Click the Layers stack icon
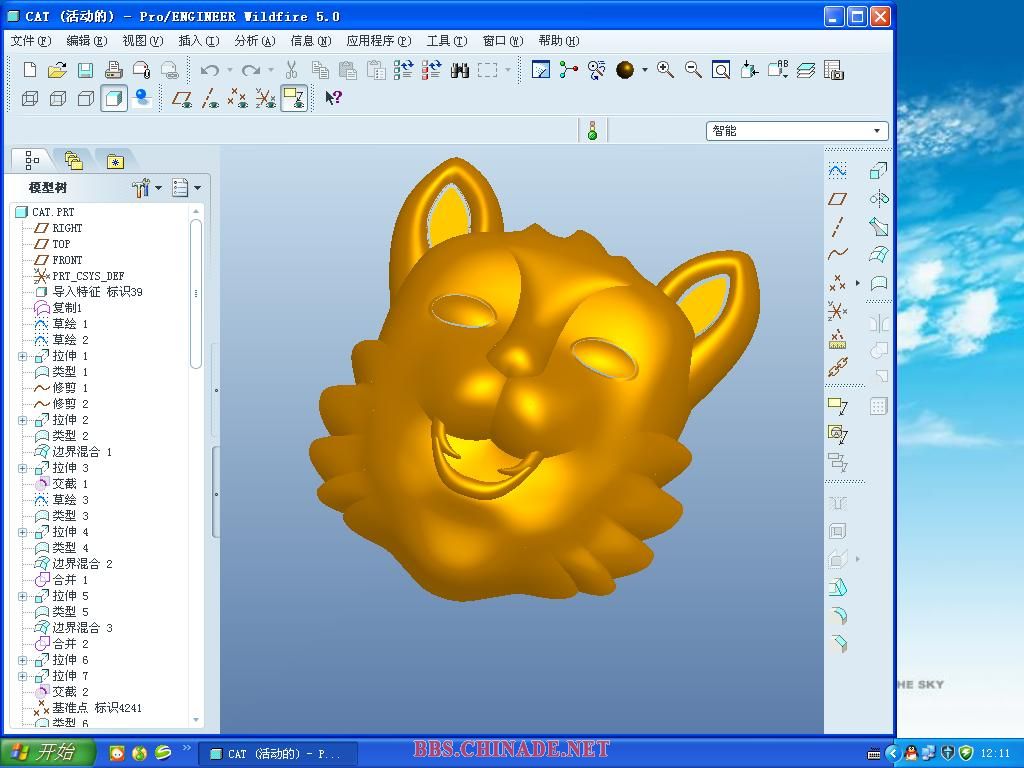Viewport: 1024px width, 768px height. pos(806,70)
